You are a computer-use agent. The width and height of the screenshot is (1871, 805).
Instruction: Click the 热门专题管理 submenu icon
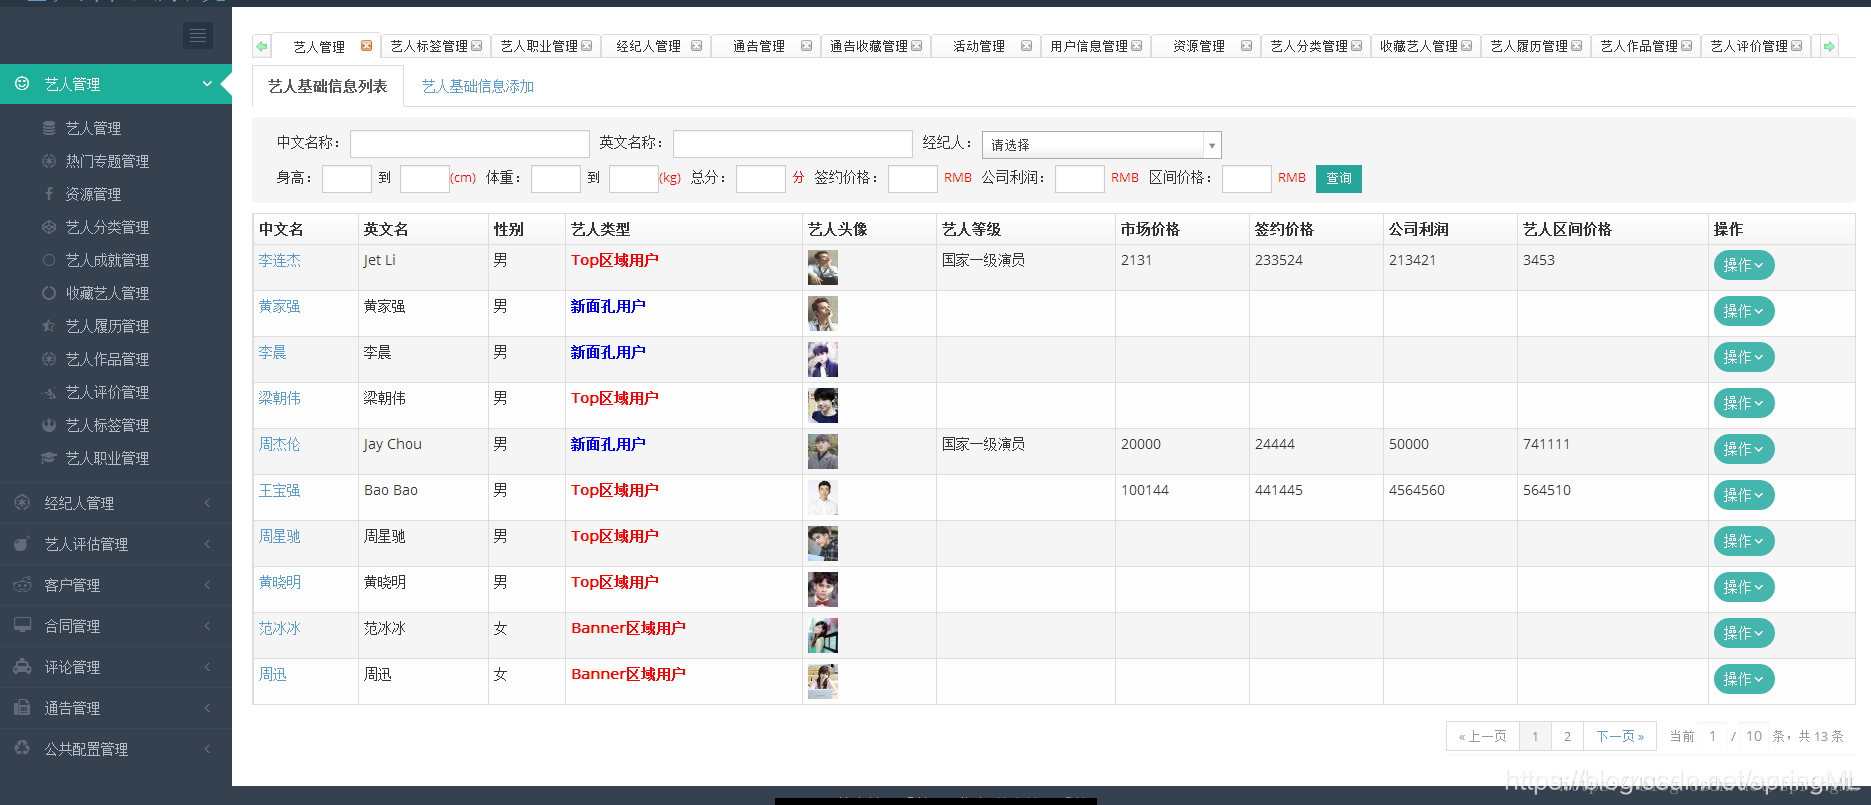pyautogui.click(x=49, y=161)
